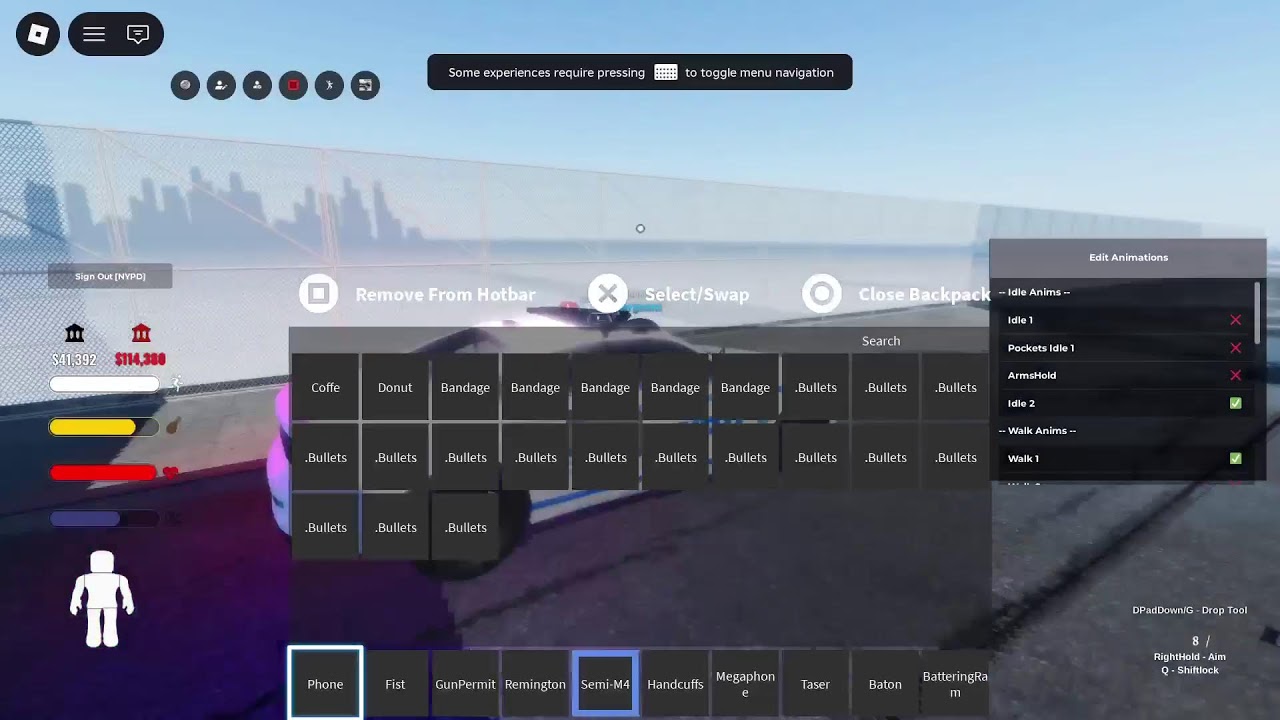Equip the BatteringRam hotbar item
Image resolution: width=1280 pixels, height=720 pixels.
pyautogui.click(x=955, y=684)
